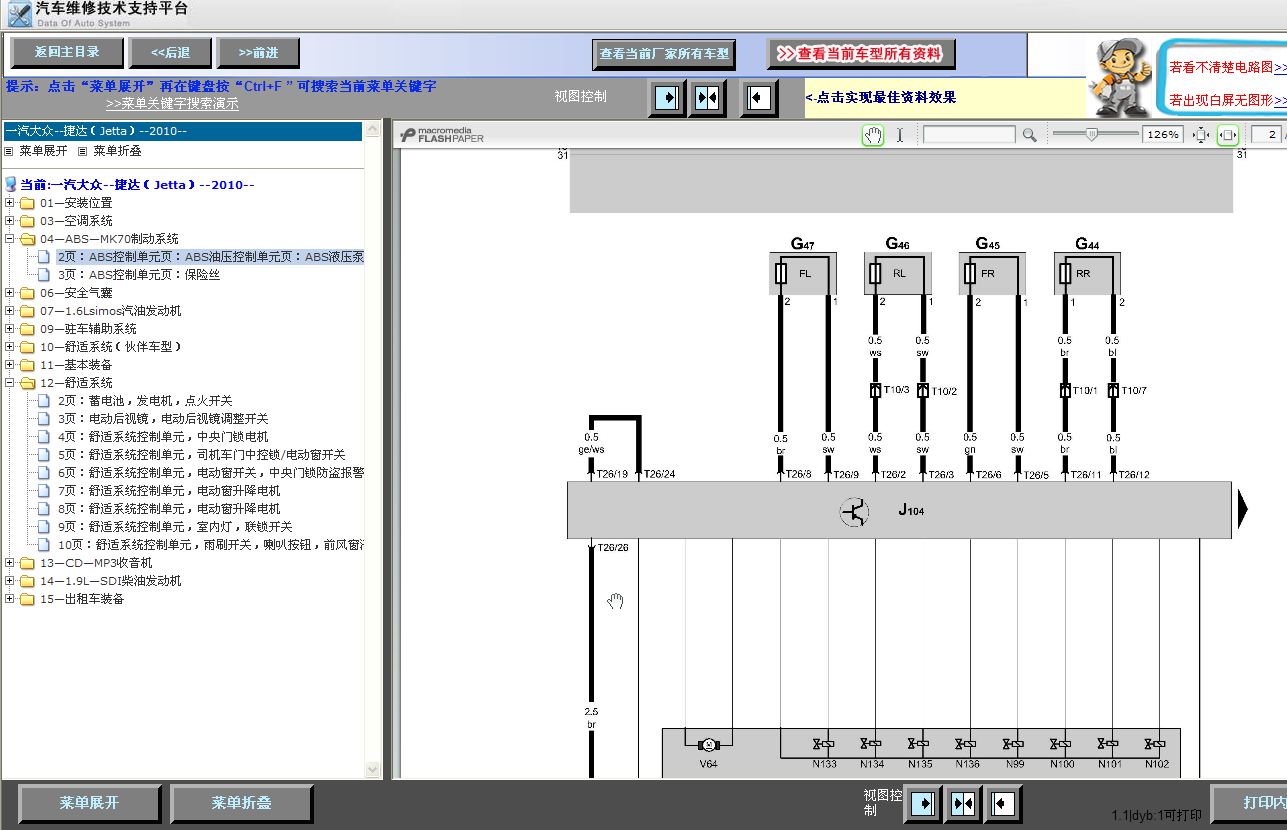
Task: Click the inward-arrows view control icon in bottom bar
Action: tap(963, 803)
